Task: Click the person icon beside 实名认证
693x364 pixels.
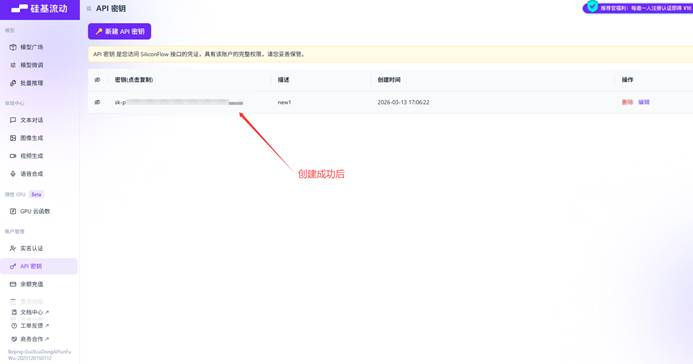Action: click(13, 248)
